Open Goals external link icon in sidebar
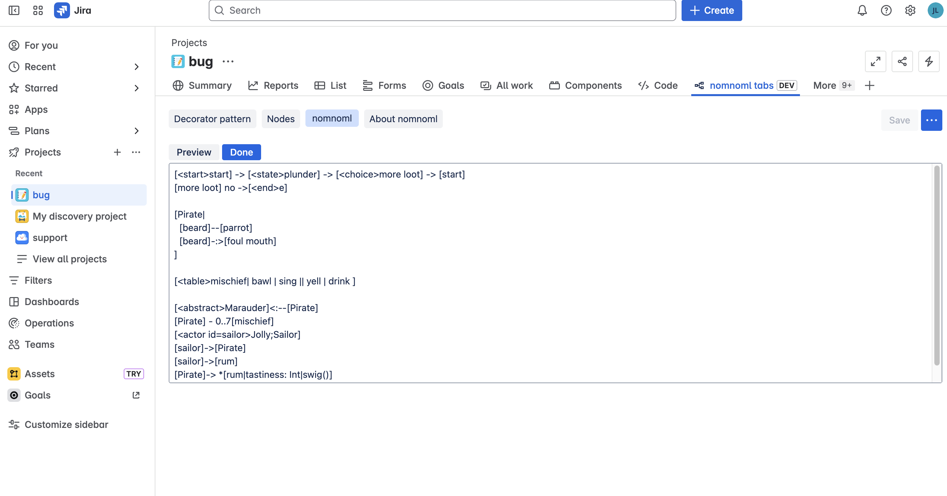947x496 pixels. pos(136,395)
